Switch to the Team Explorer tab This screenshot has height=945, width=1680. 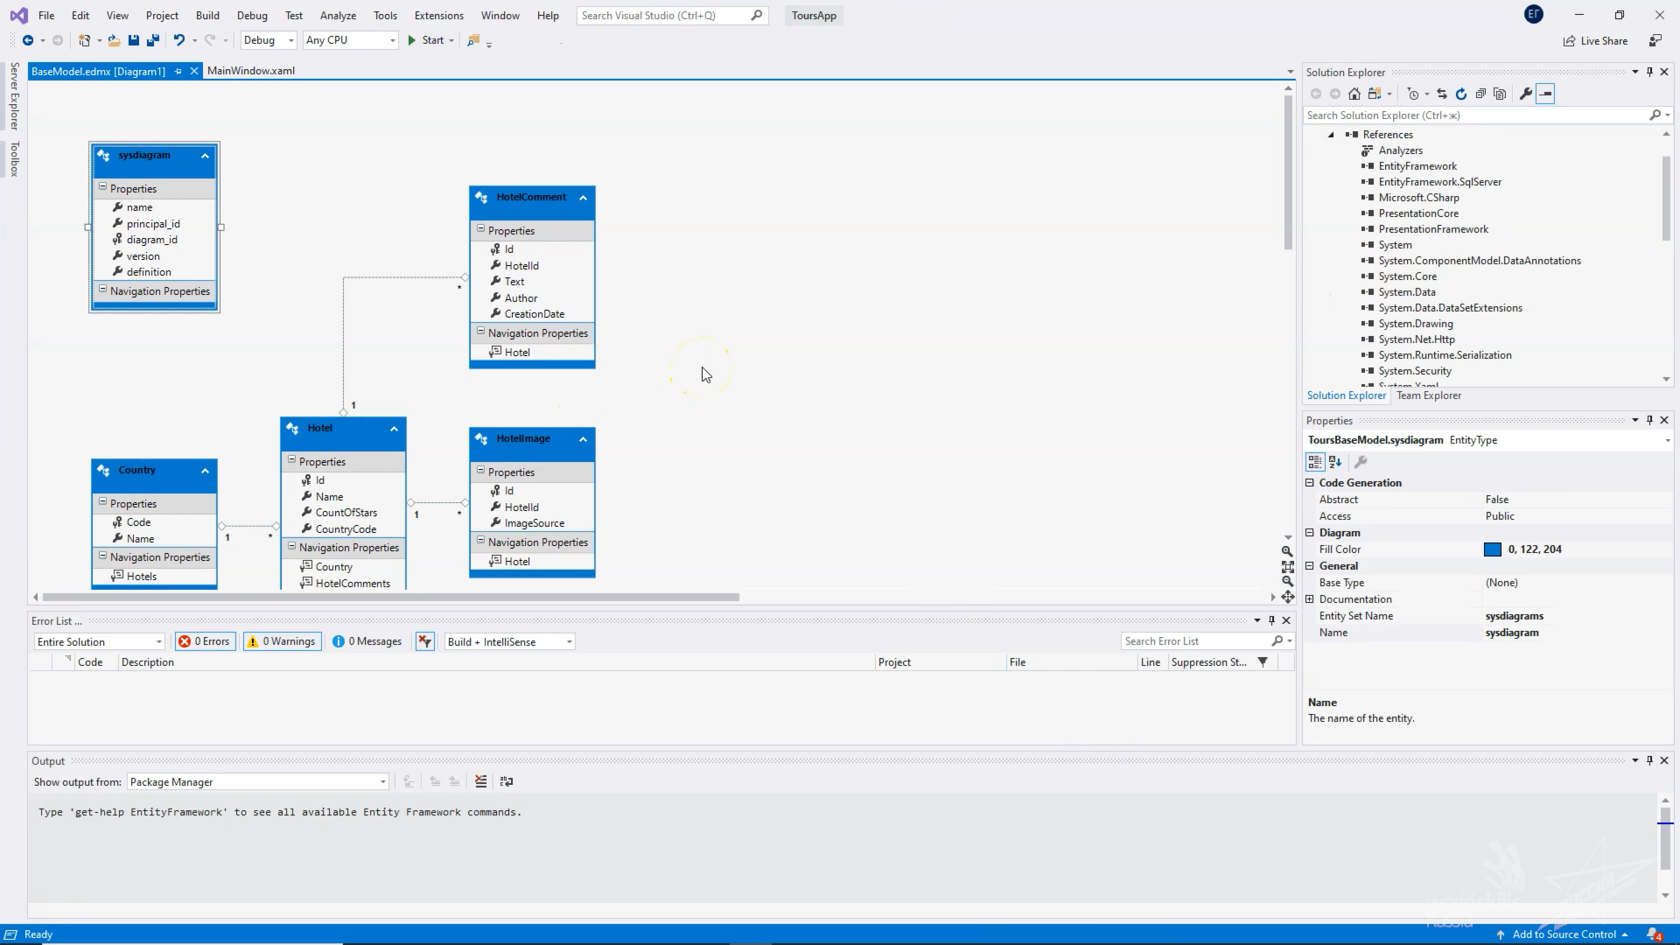point(1428,396)
